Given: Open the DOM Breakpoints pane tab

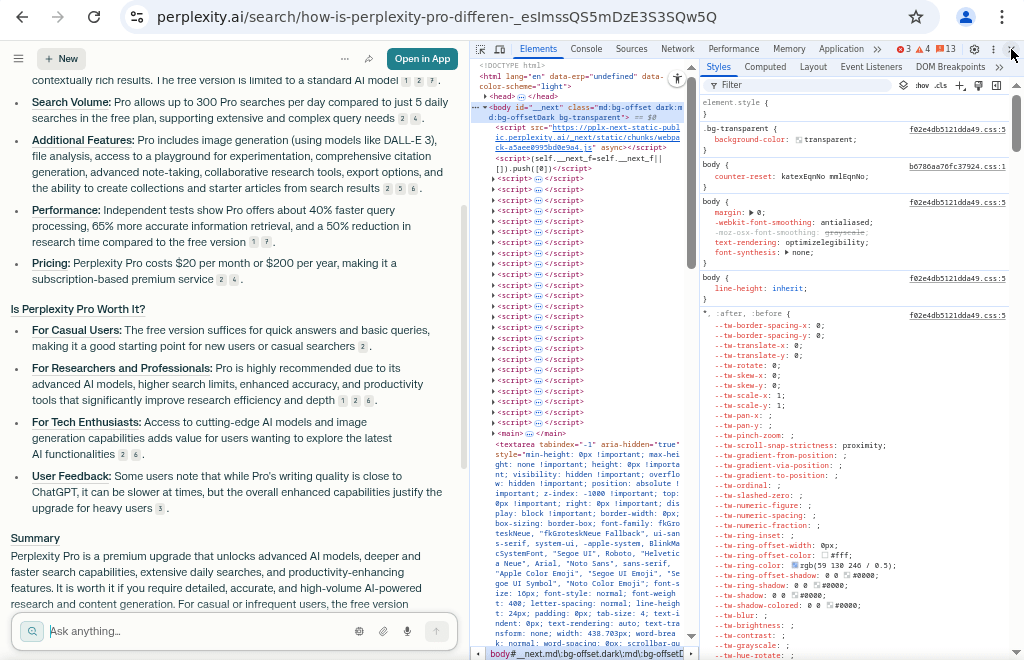Looking at the screenshot, I should 950,67.
